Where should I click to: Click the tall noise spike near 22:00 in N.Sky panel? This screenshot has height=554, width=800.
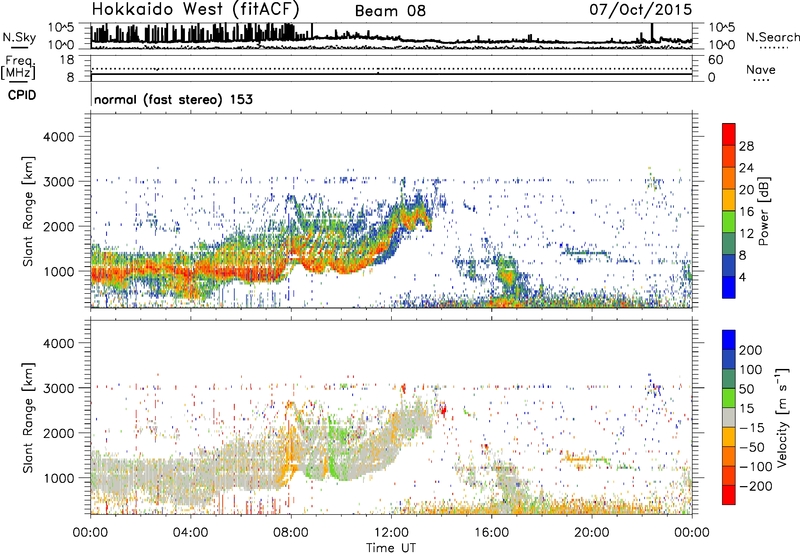[x=652, y=32]
